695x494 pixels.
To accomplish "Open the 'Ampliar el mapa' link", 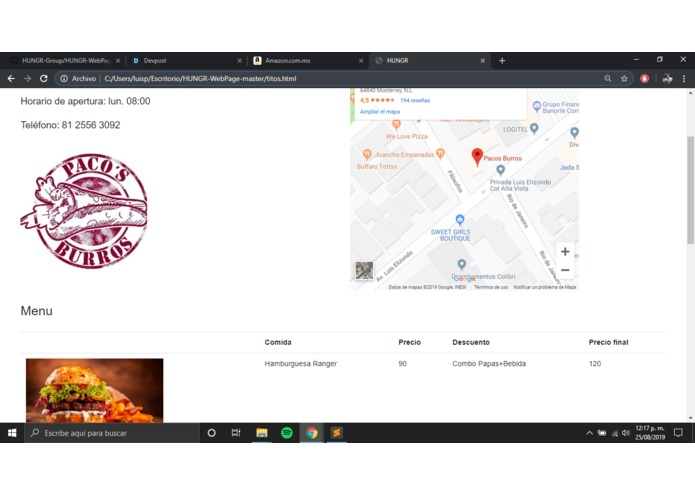I will [x=380, y=112].
